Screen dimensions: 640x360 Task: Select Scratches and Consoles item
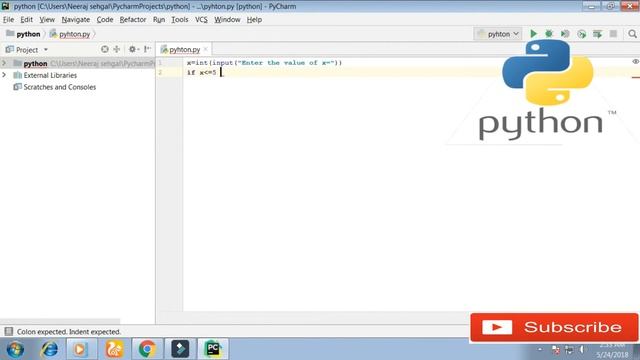click(x=60, y=87)
